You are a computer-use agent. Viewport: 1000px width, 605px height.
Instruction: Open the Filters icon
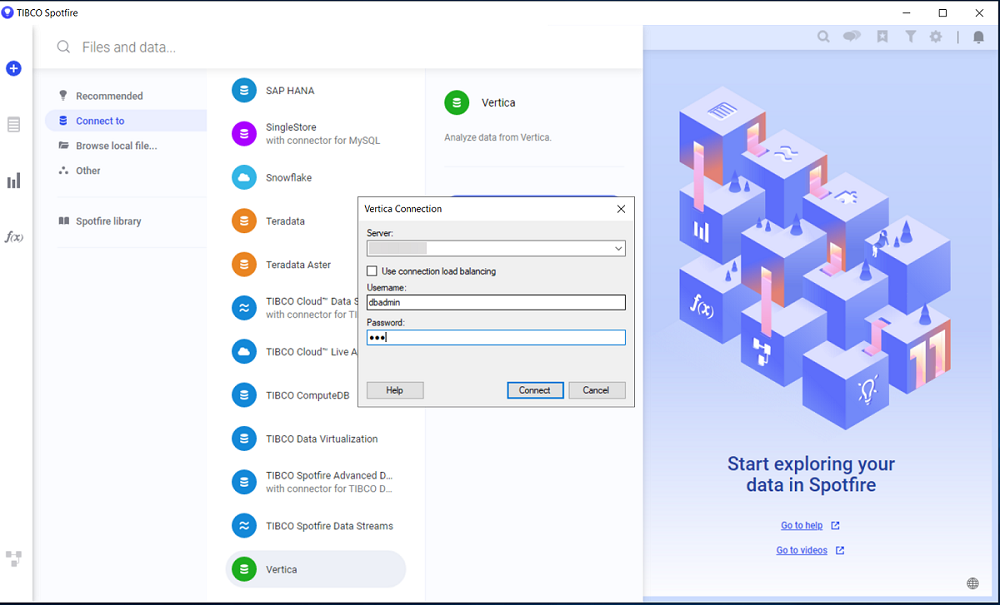[x=910, y=36]
